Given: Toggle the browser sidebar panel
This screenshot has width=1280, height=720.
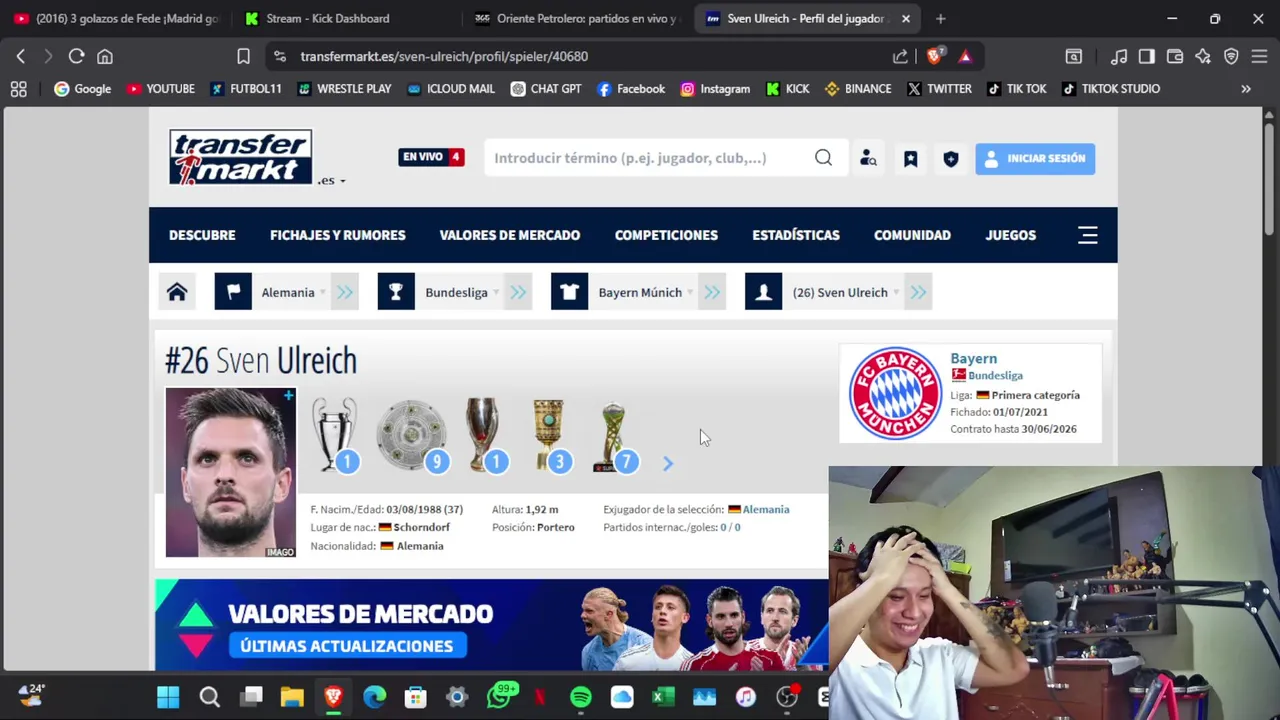Looking at the screenshot, I should [1147, 56].
